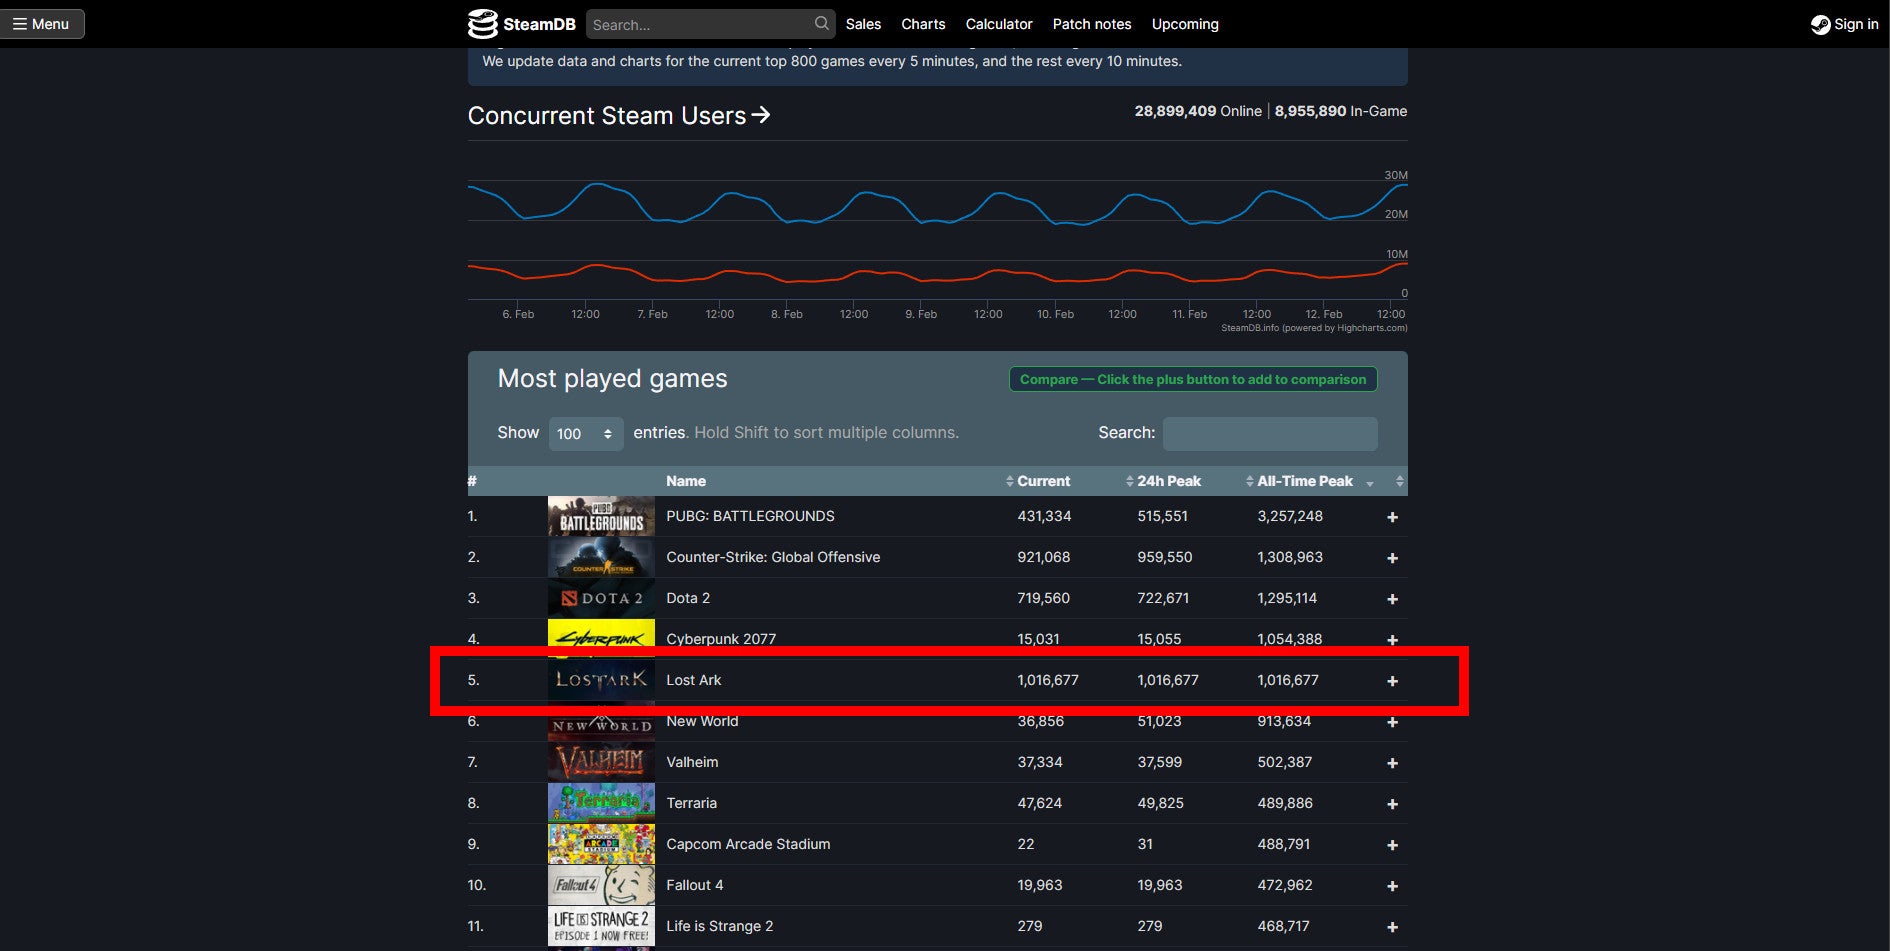Add Counter-Strike: Global Offensive to comparison

(1392, 558)
